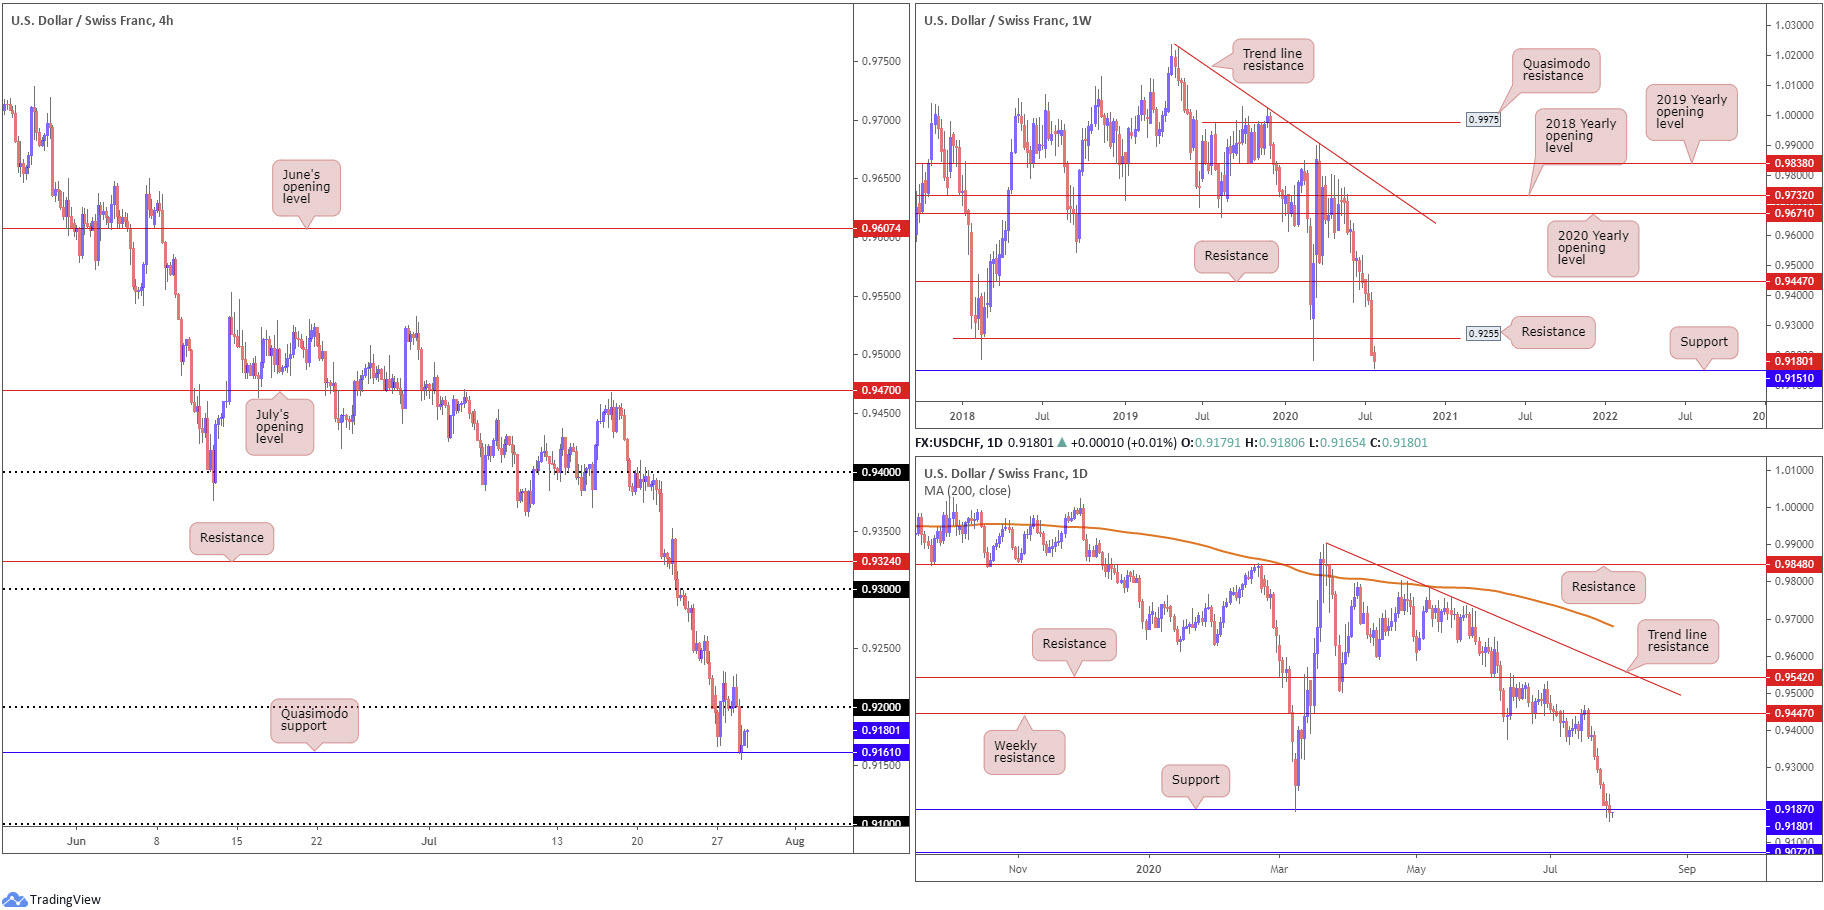
Task: Click the U.S. Dollar / Swiss Franc, 1D title
Action: click(1005, 473)
